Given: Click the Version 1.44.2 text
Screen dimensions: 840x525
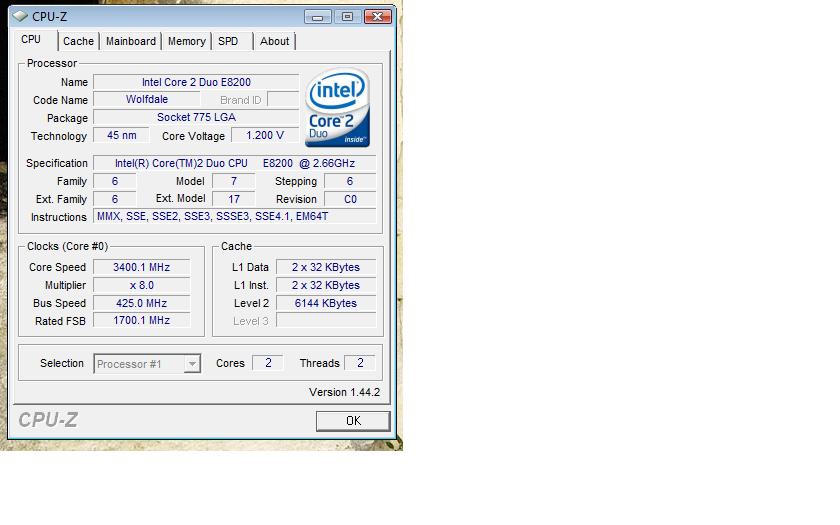Looking at the screenshot, I should pos(344,392).
